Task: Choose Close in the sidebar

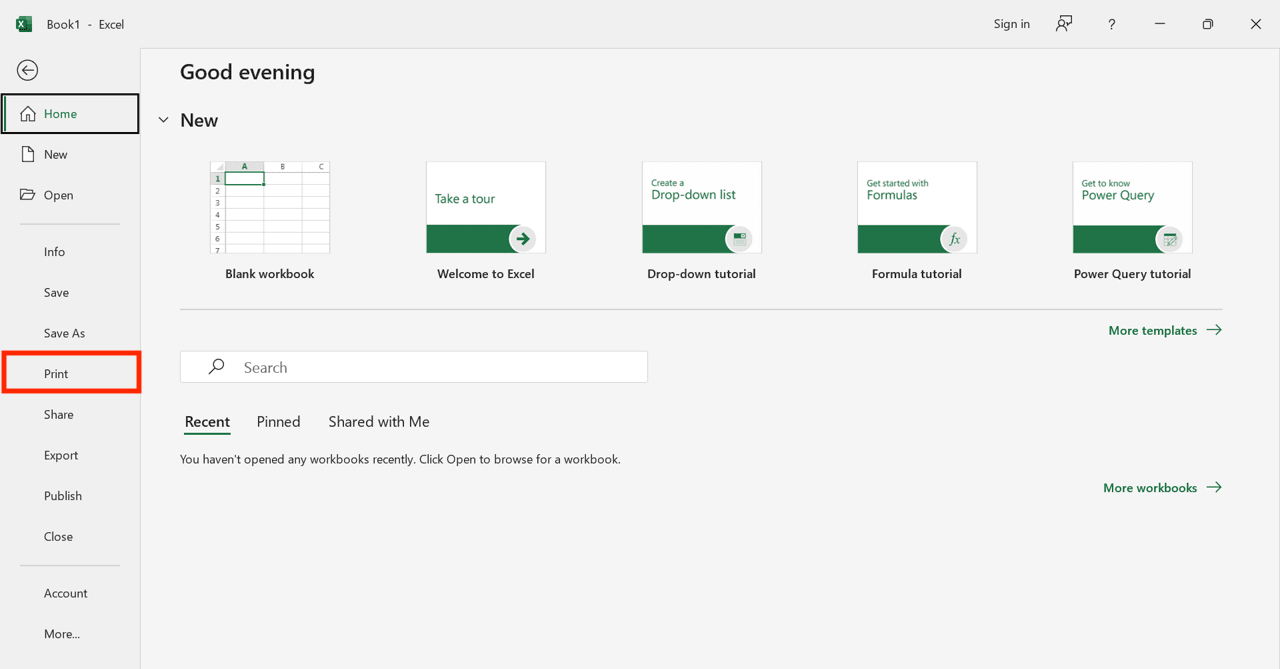Action: pos(70,536)
